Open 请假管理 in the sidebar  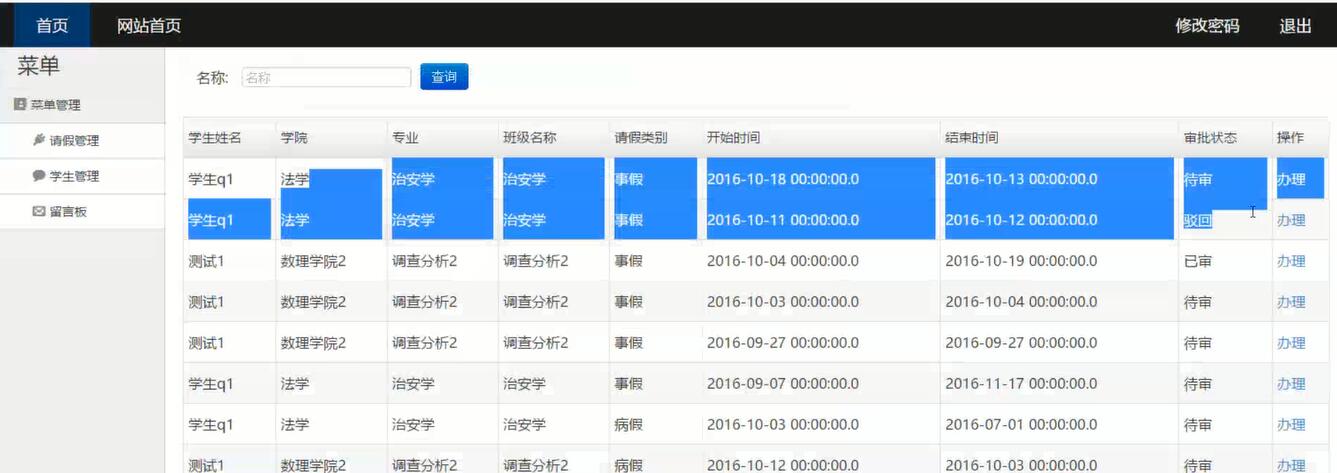pyautogui.click(x=74, y=141)
